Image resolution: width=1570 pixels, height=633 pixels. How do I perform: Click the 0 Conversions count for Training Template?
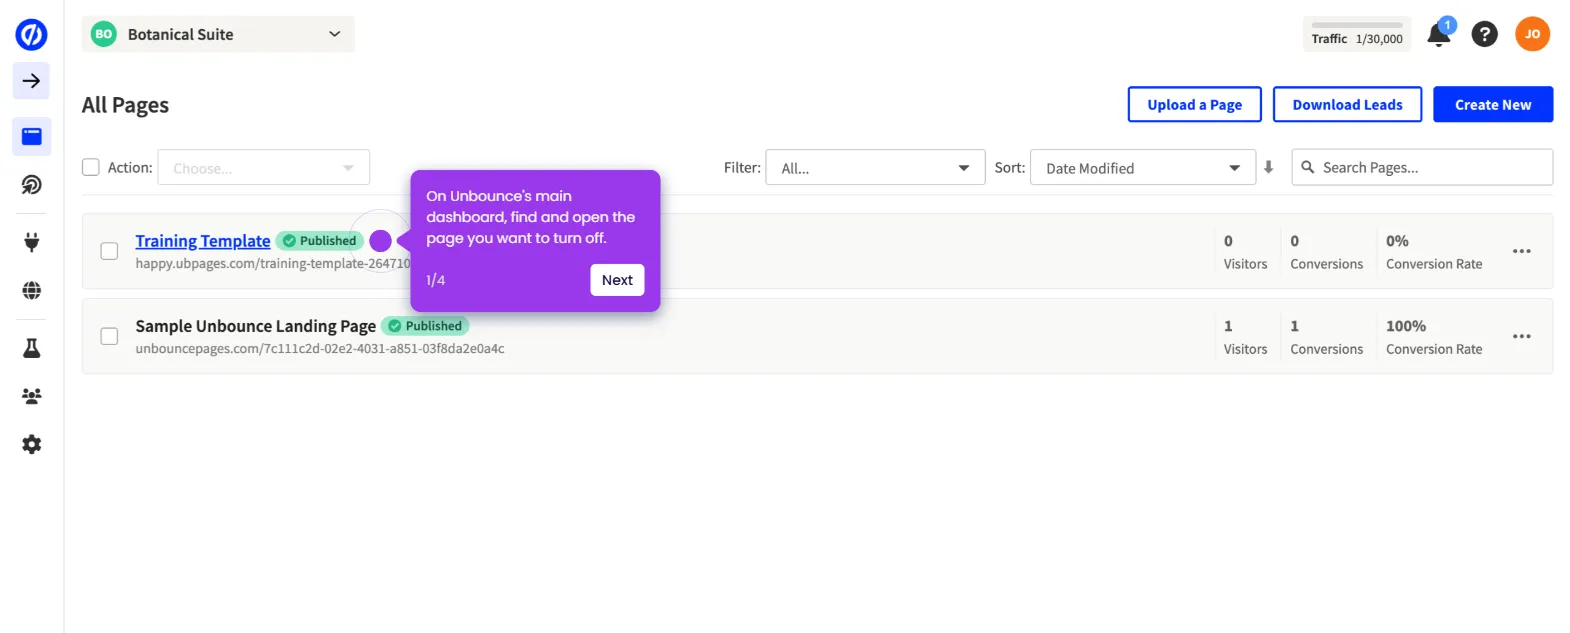pos(1295,241)
